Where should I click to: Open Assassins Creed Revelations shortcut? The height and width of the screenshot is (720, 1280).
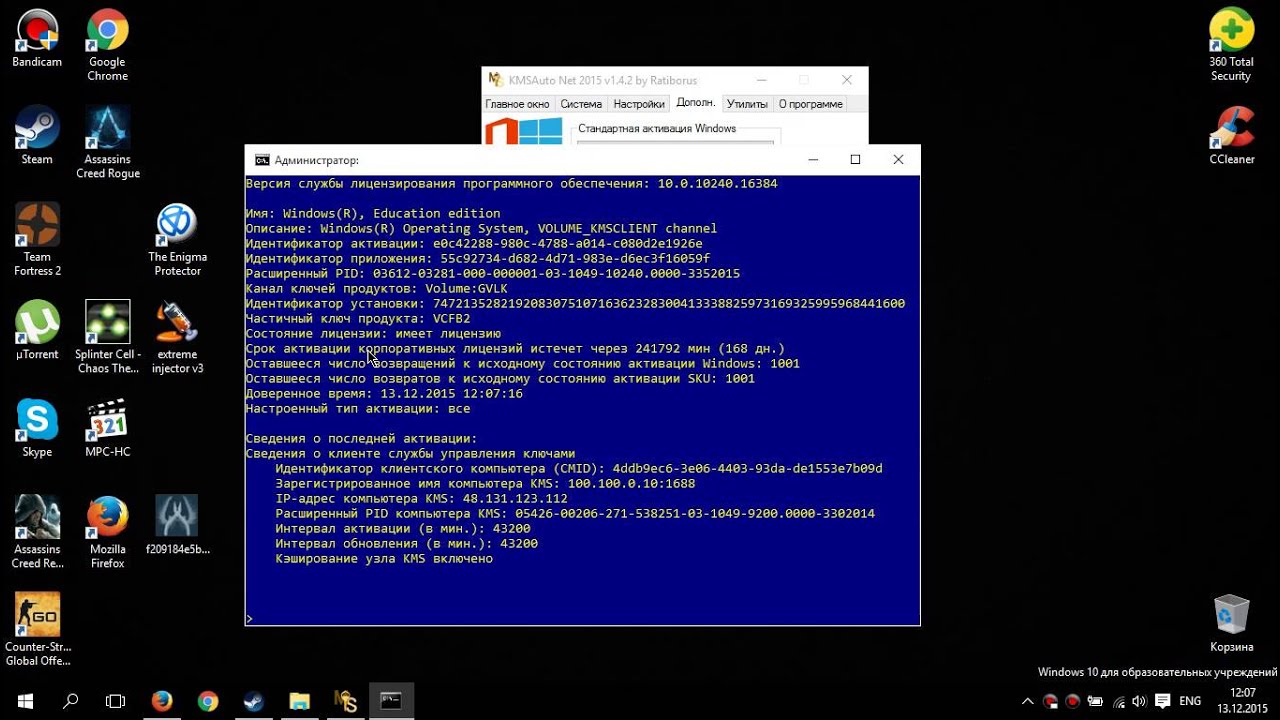(x=37, y=532)
